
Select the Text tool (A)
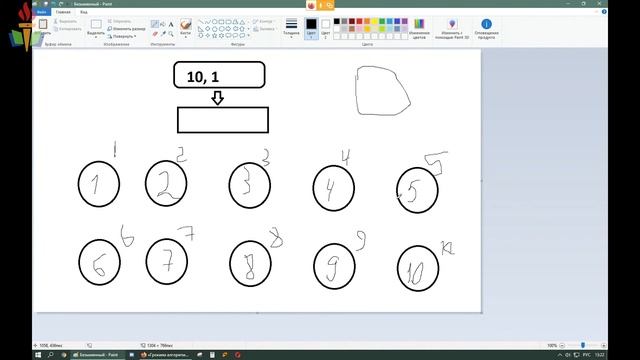(x=171, y=24)
